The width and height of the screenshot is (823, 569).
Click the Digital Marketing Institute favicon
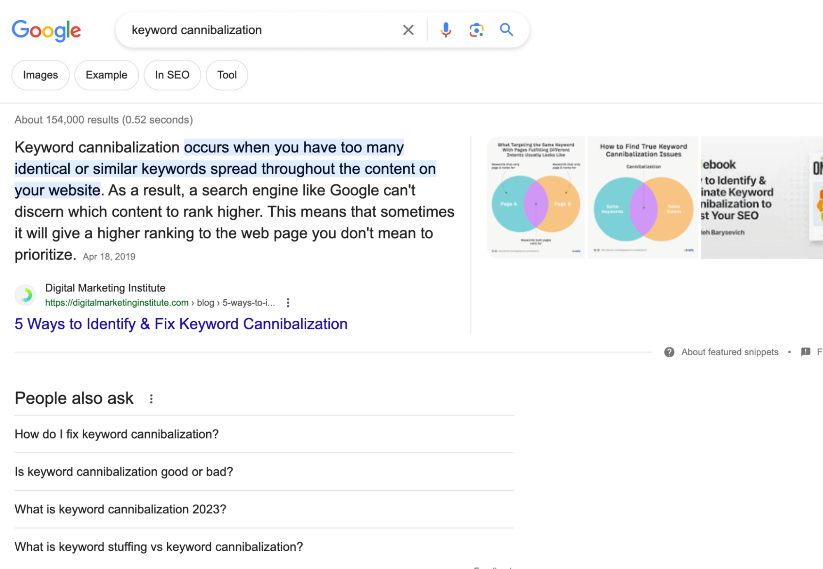click(26, 295)
